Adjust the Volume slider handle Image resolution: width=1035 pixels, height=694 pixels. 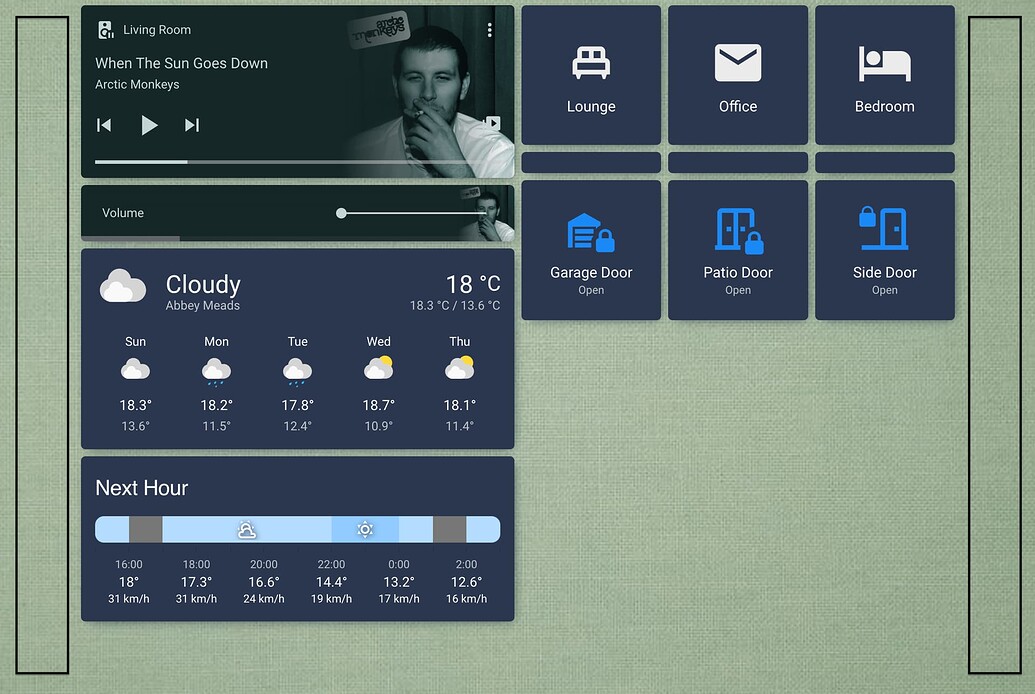341,213
